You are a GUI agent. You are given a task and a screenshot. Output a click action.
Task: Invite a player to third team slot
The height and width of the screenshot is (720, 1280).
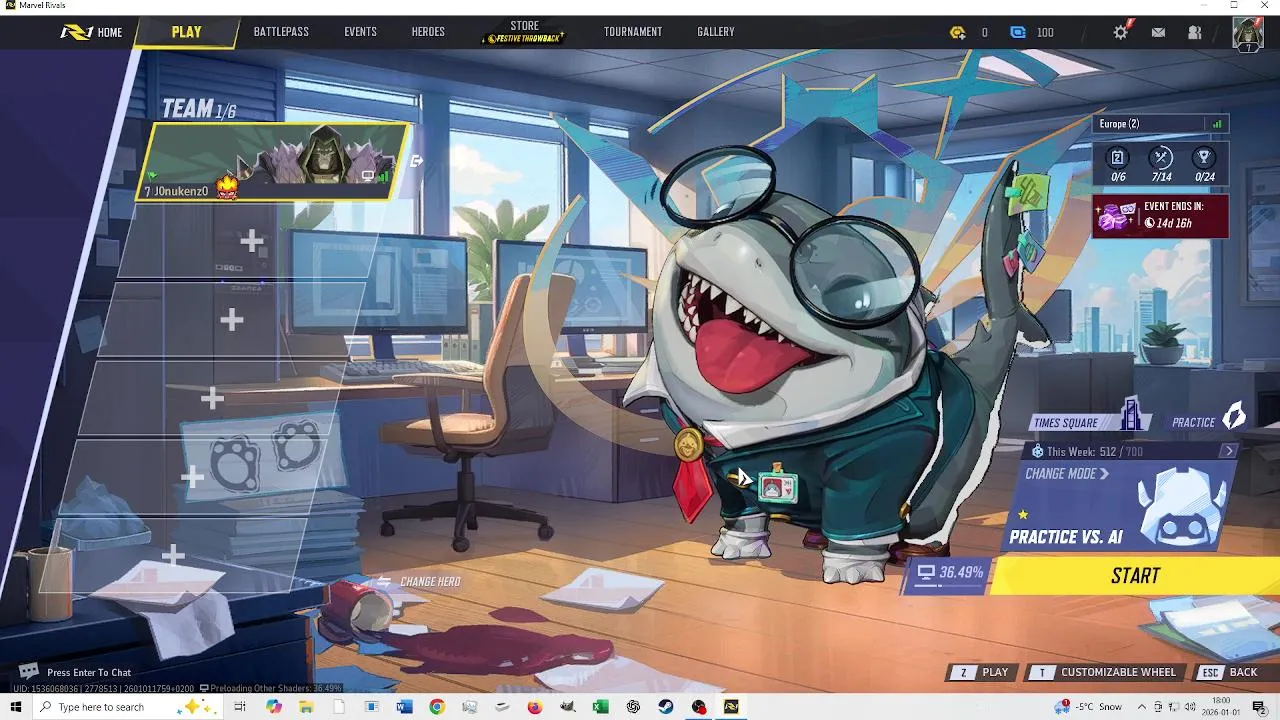[232, 319]
